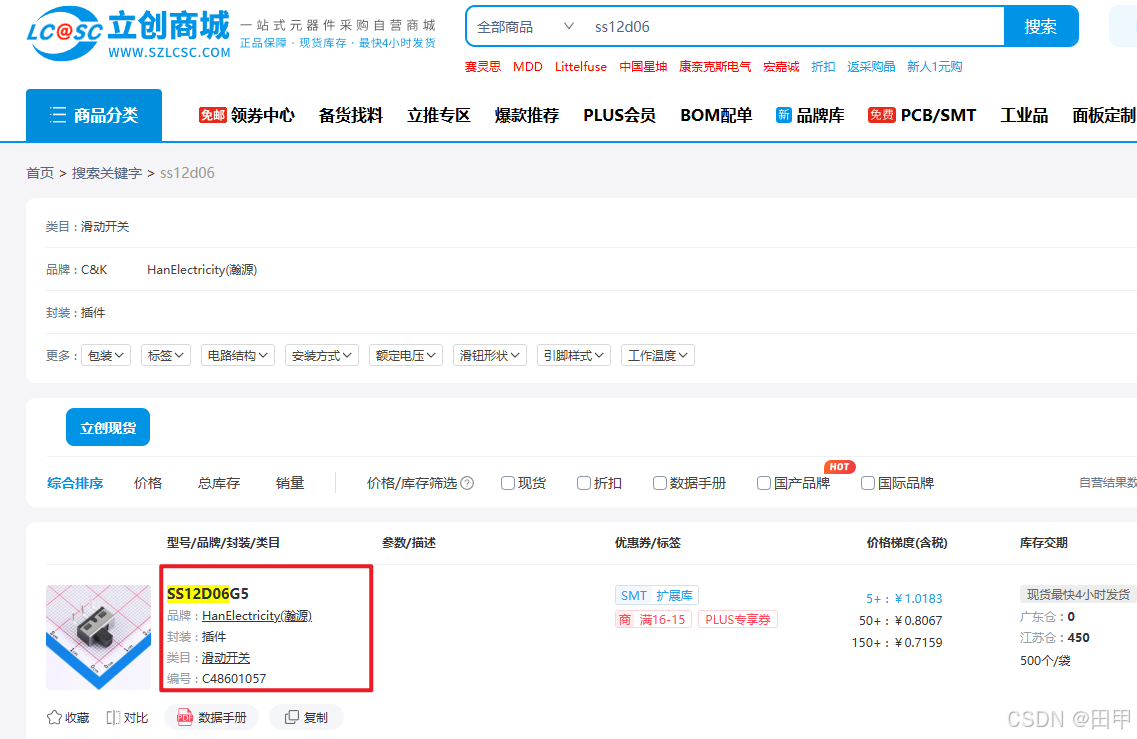The height and width of the screenshot is (739, 1137).
Task: Expand the 工作温度 filter dropdown
Action: click(x=658, y=355)
